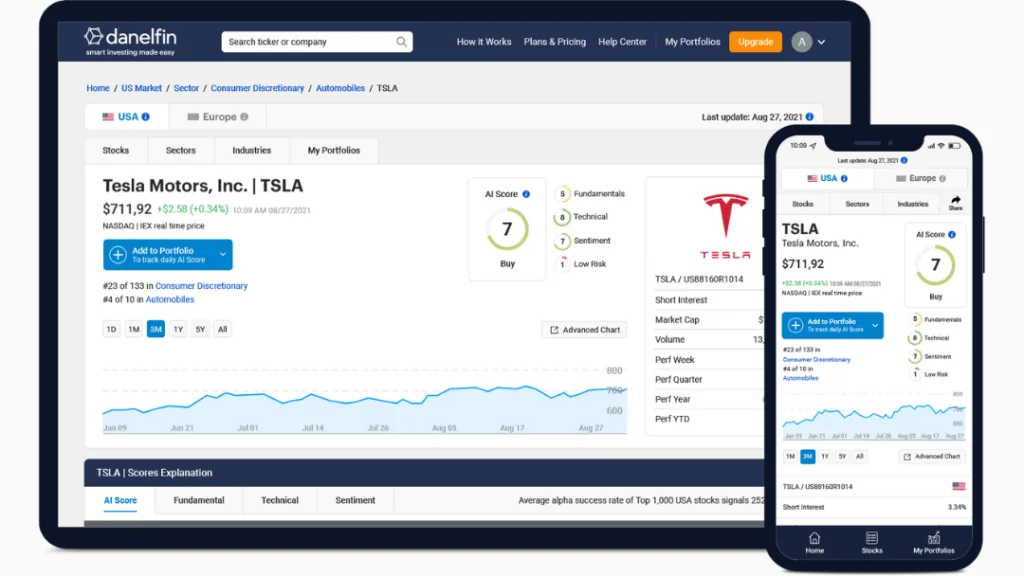
Task: Click the danelfin logo in the header
Action: click(x=130, y=41)
